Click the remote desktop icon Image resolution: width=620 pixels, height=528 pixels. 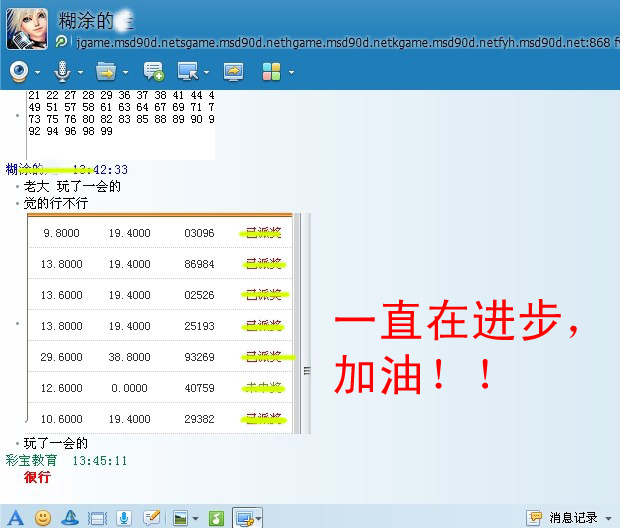coord(186,71)
